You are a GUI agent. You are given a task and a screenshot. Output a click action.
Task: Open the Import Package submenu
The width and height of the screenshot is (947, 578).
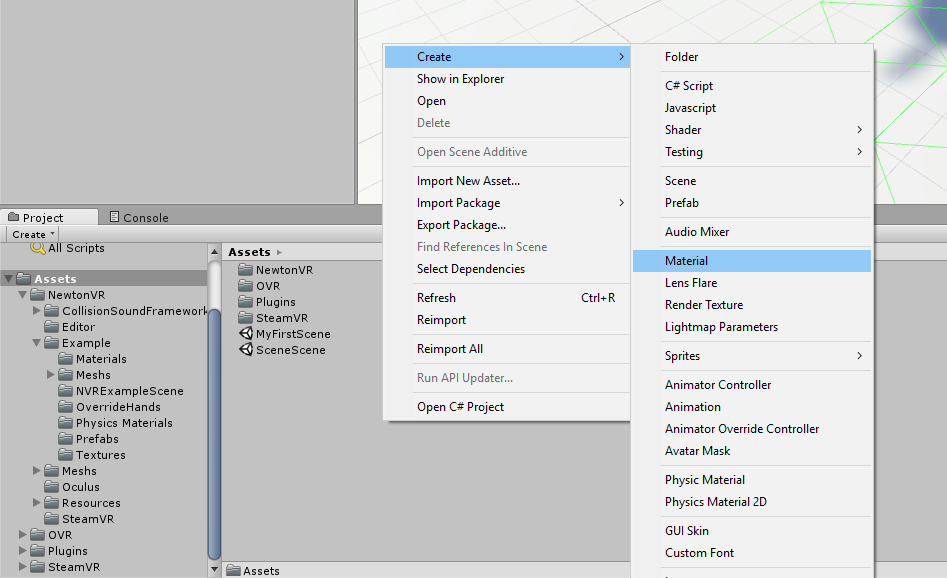tap(507, 203)
